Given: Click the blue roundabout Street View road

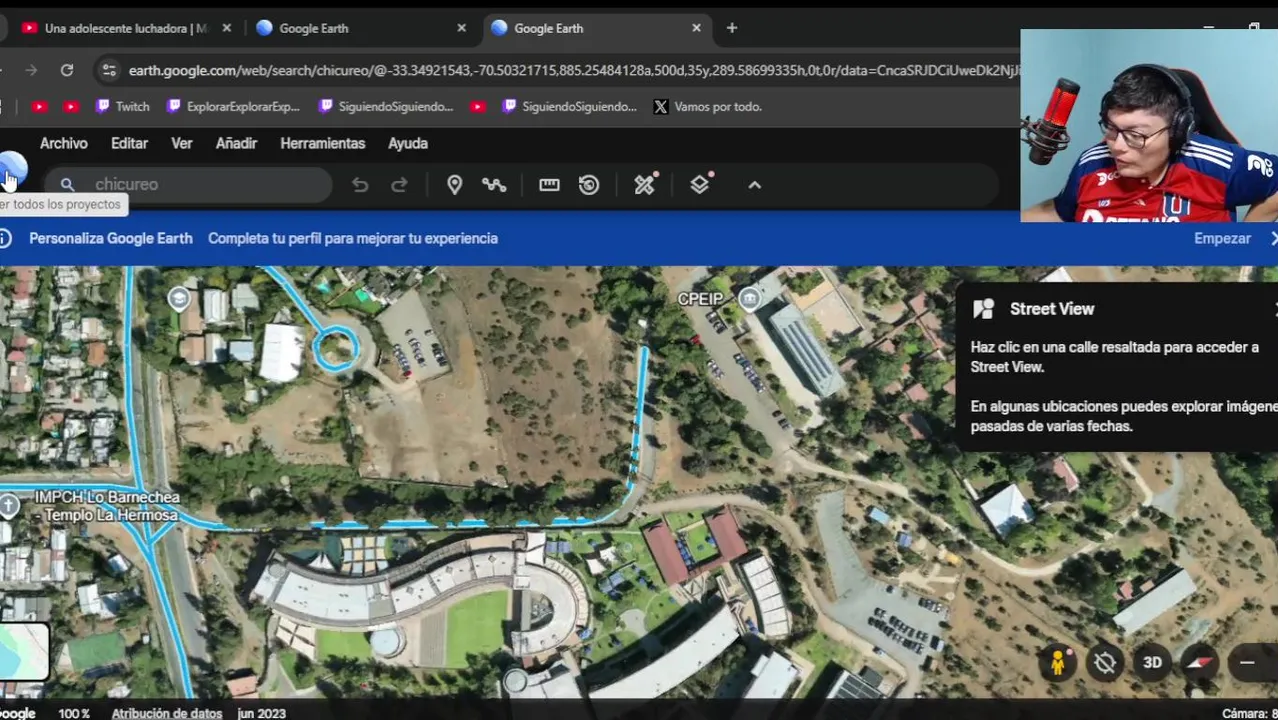Looking at the screenshot, I should click(x=335, y=349).
